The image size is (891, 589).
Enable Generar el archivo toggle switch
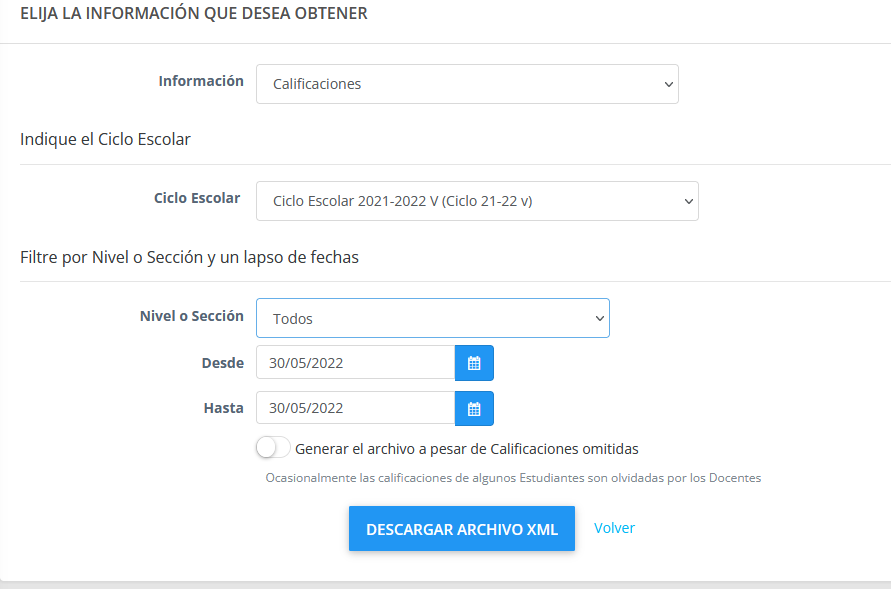[x=273, y=448]
